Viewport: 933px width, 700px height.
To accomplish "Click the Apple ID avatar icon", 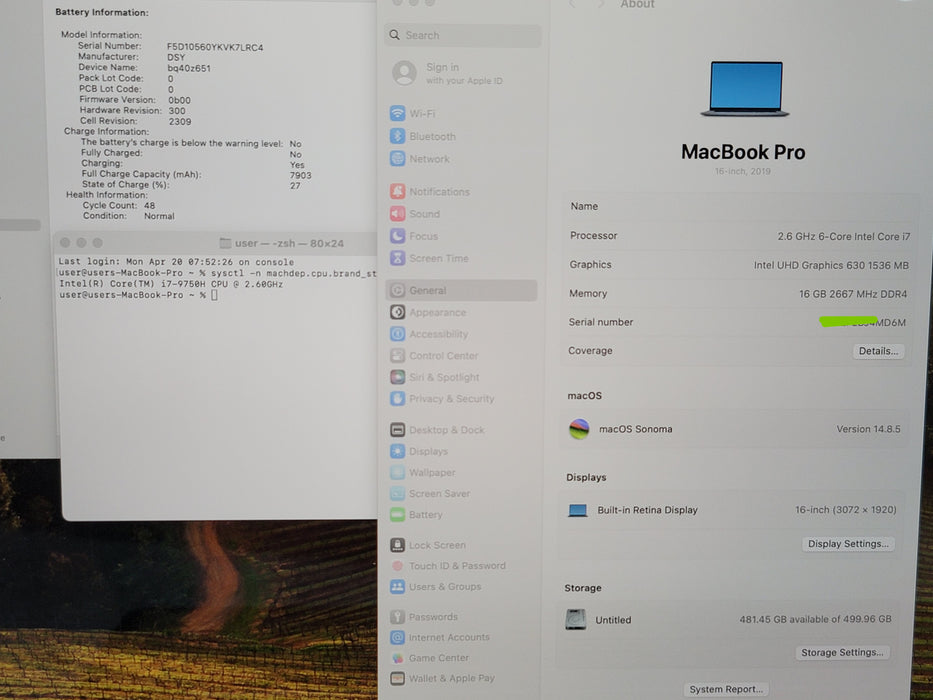I will pyautogui.click(x=405, y=73).
